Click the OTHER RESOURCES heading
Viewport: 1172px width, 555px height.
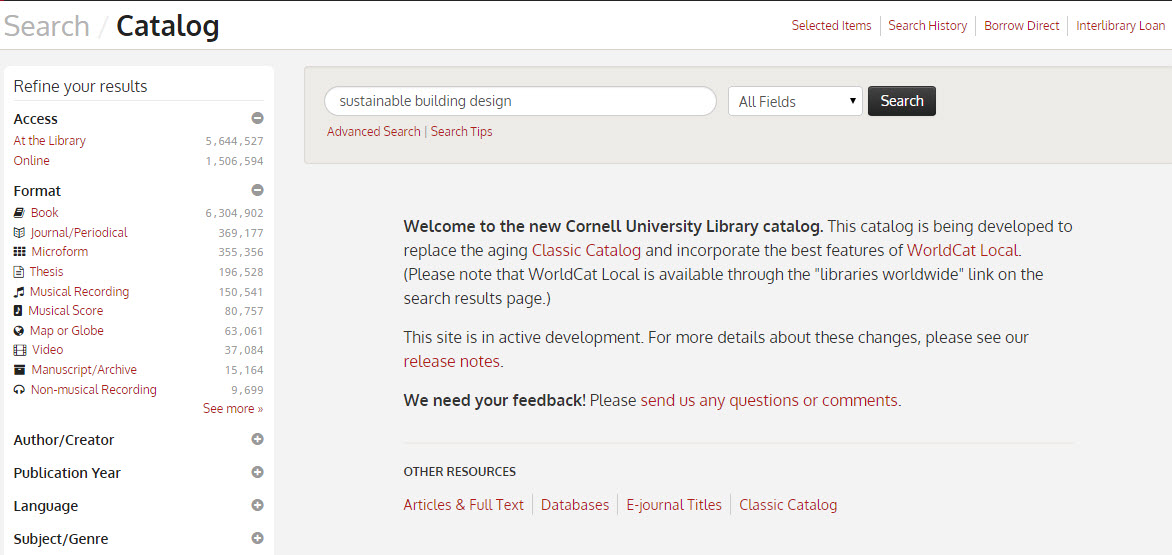460,472
